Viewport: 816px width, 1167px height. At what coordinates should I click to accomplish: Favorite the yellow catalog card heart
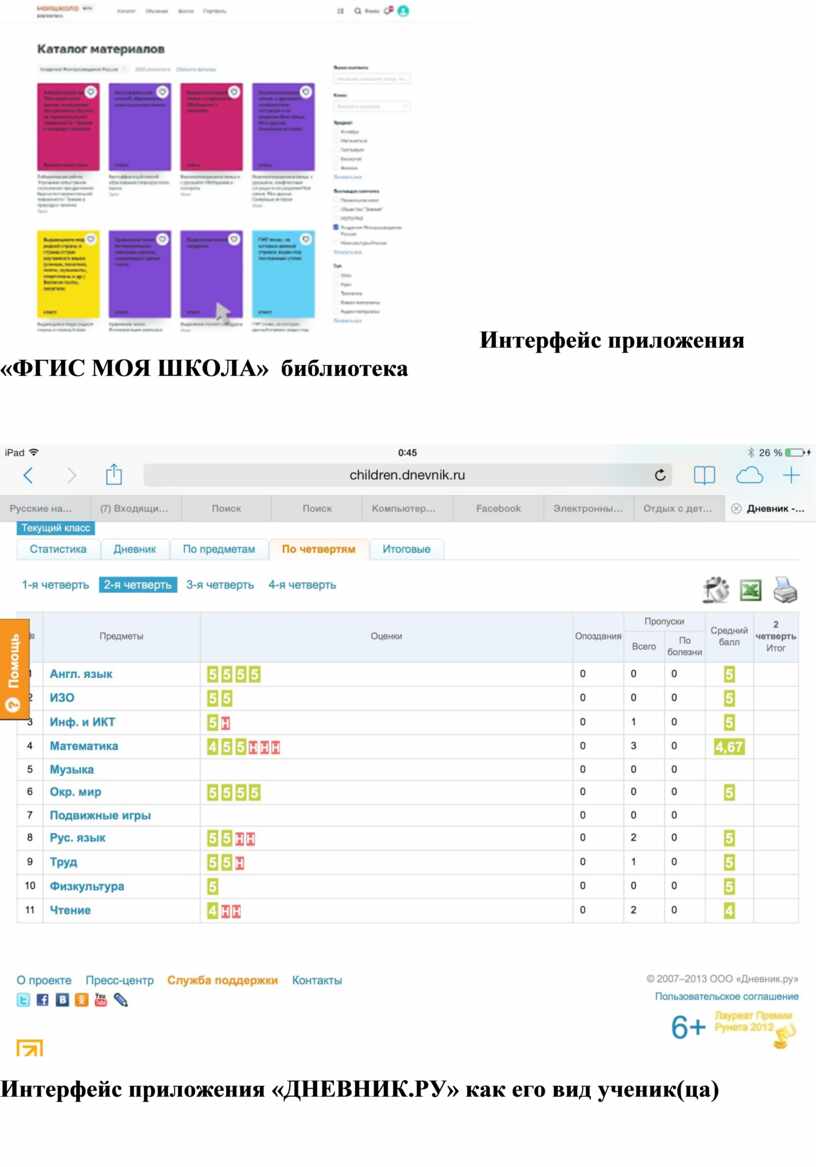90,239
